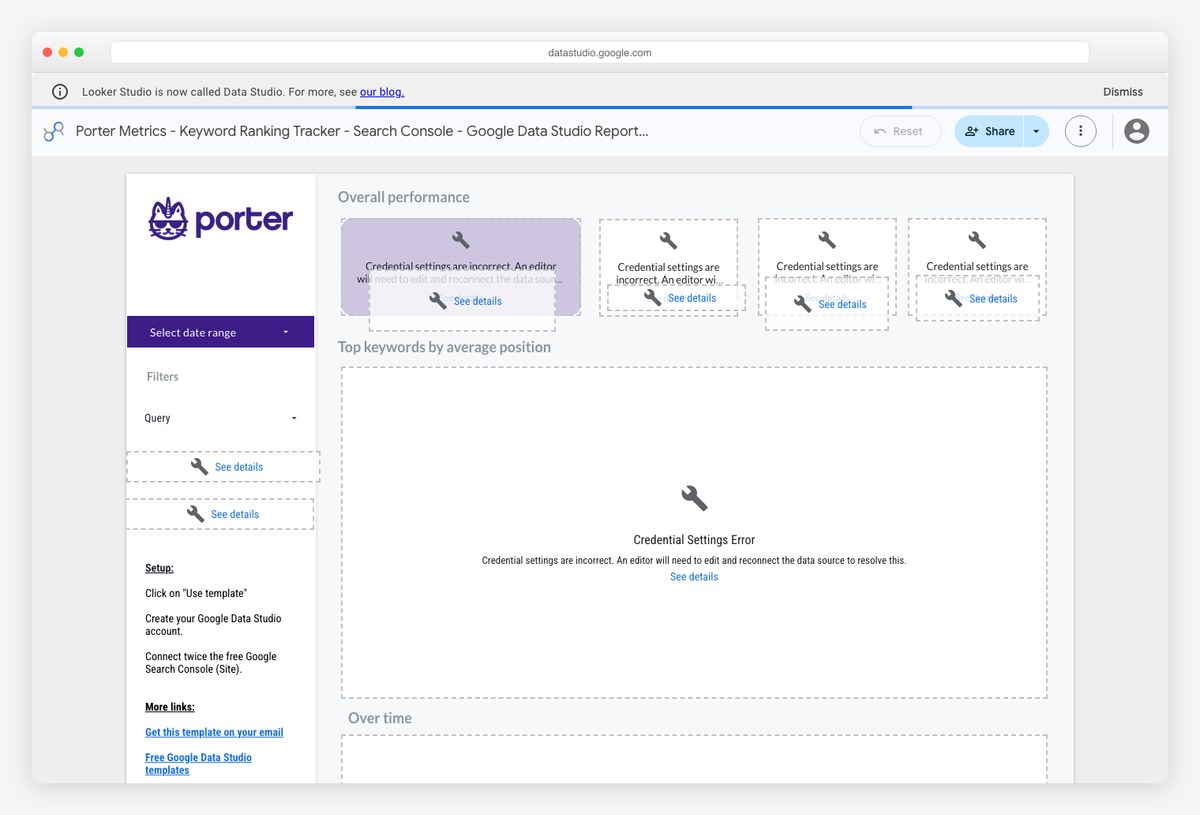Image resolution: width=1200 pixels, height=815 pixels.
Task: Click the macOS yellow minimize button
Action: (x=63, y=52)
